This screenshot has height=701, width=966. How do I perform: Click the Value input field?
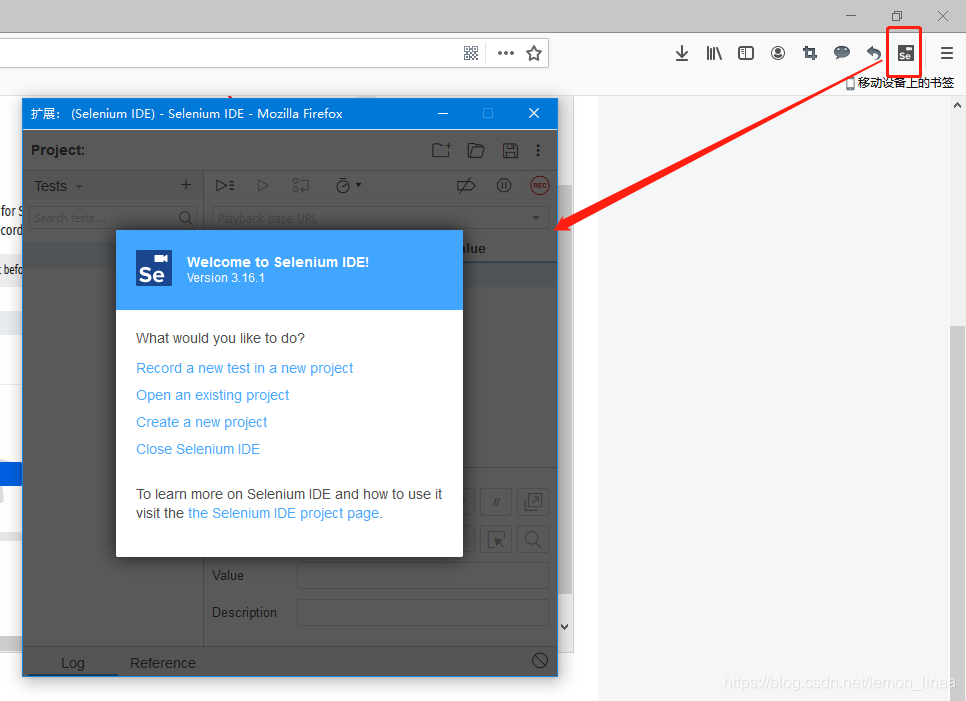coord(423,575)
